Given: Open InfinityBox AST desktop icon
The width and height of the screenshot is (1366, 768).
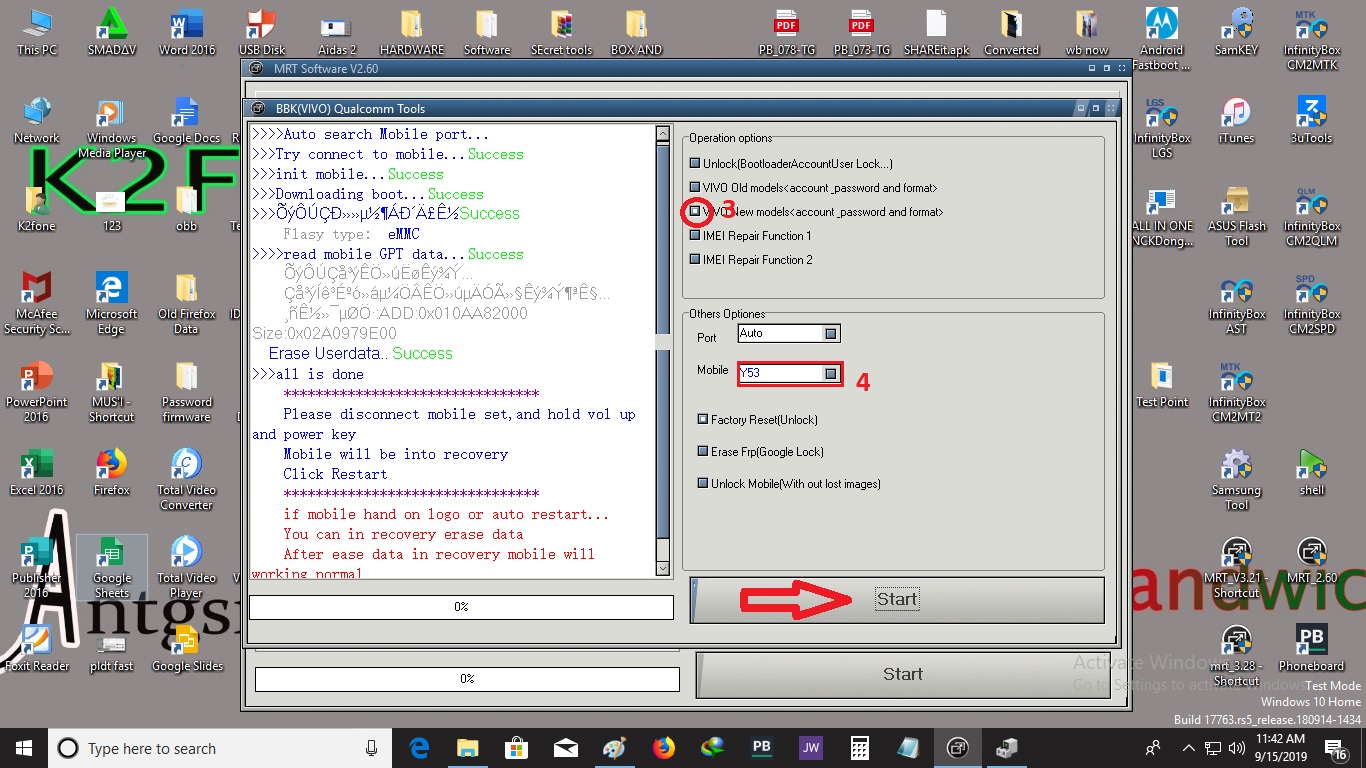Looking at the screenshot, I should click(x=1236, y=302).
